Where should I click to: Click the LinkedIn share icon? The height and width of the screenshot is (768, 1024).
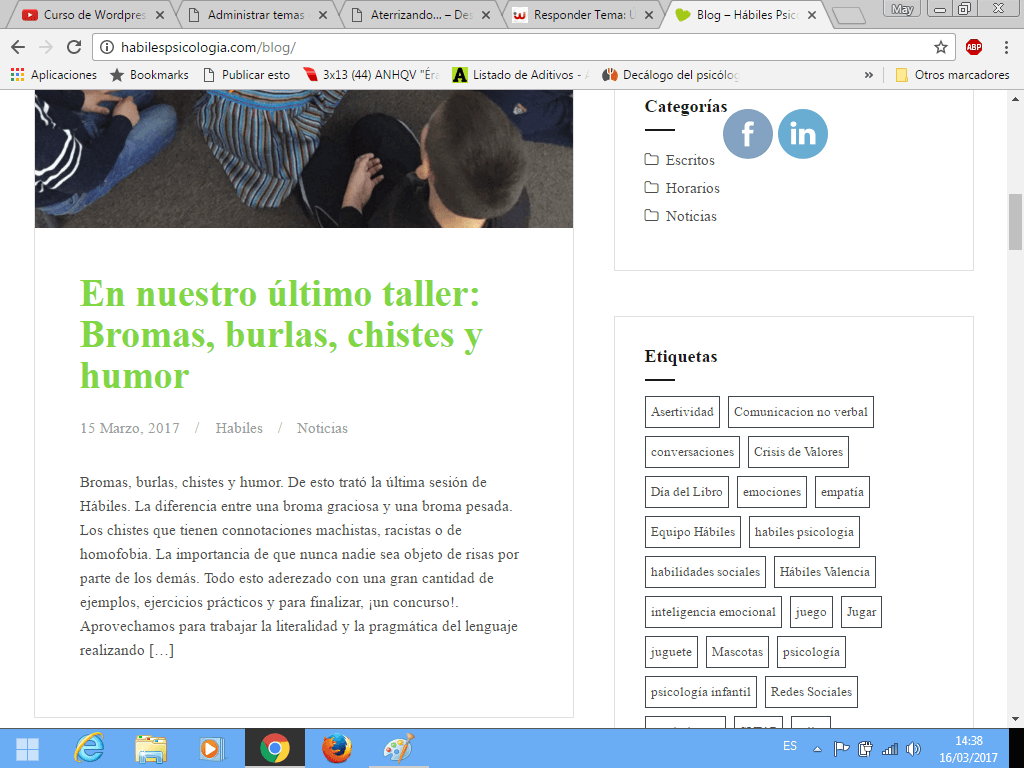(x=803, y=134)
